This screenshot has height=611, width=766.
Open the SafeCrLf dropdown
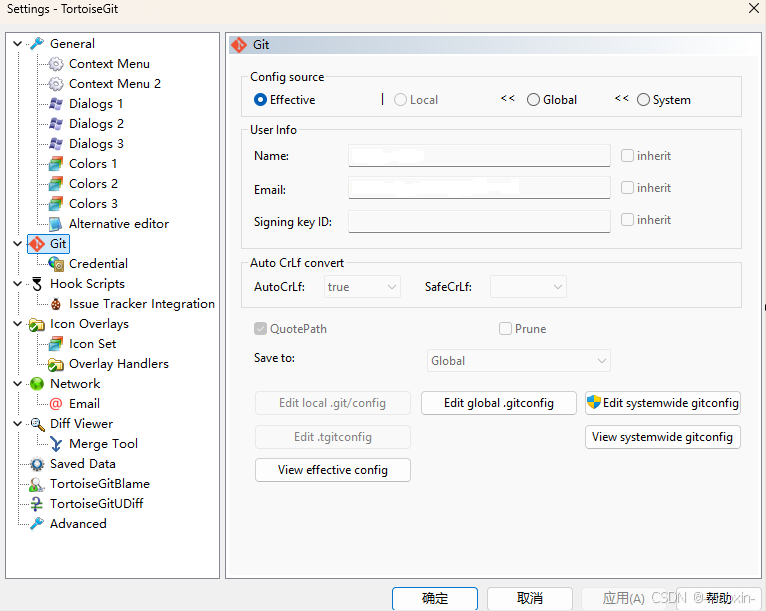(528, 287)
